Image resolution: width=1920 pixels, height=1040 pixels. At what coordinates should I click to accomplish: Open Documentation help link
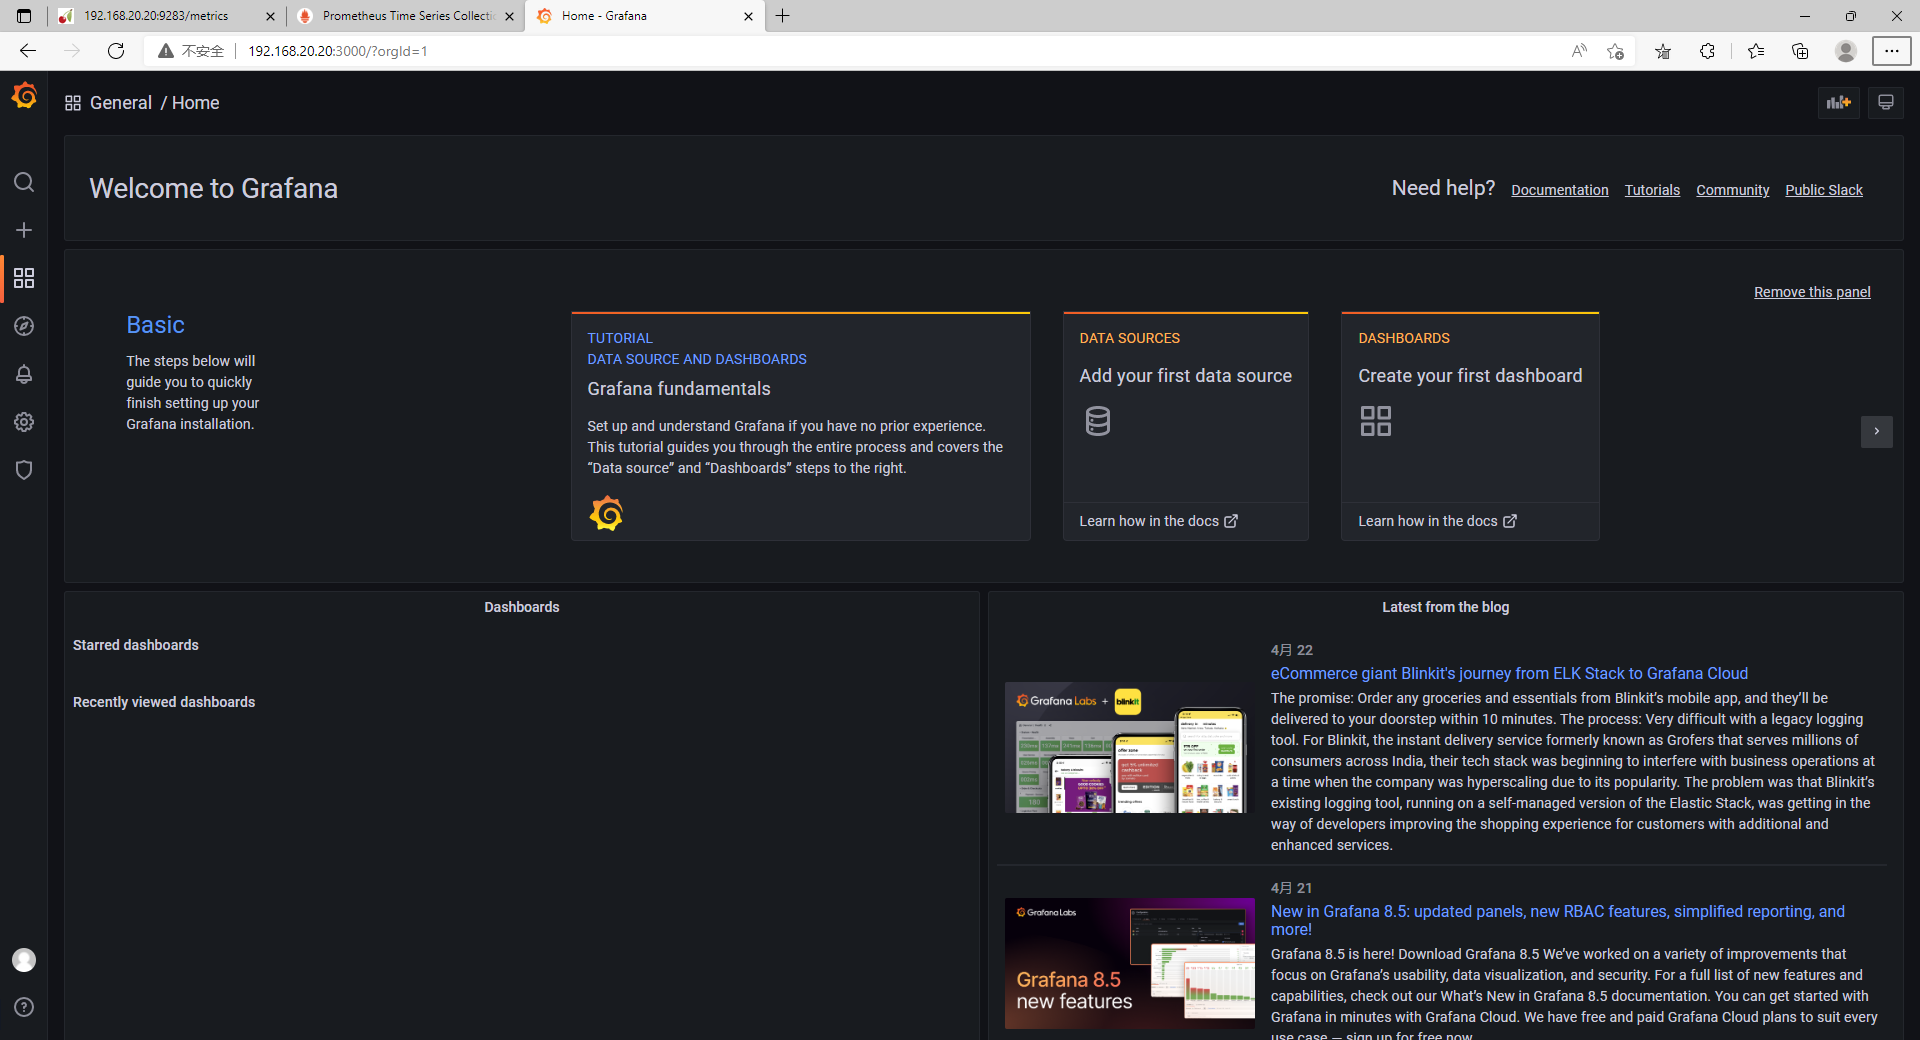[x=1559, y=190]
